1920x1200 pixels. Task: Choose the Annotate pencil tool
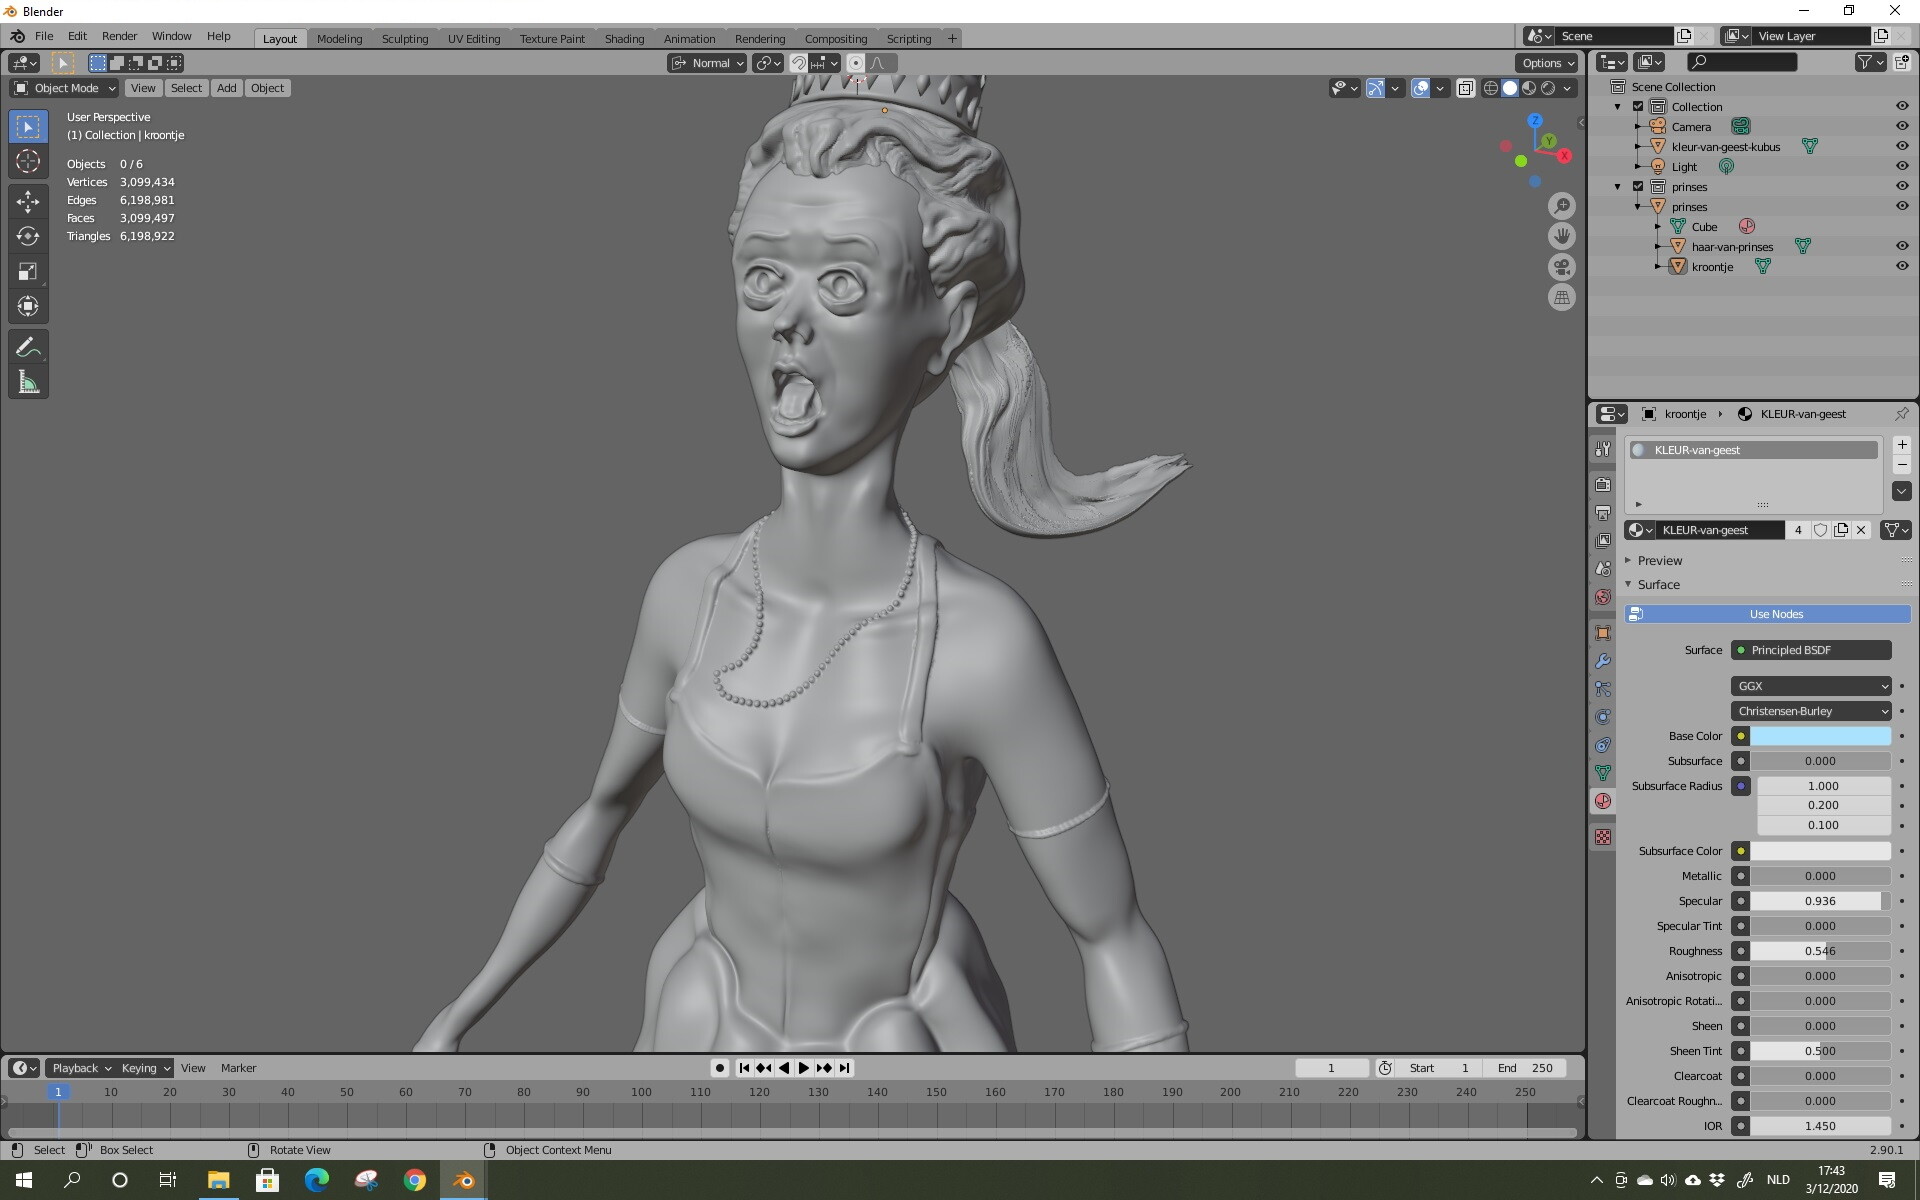coord(28,347)
